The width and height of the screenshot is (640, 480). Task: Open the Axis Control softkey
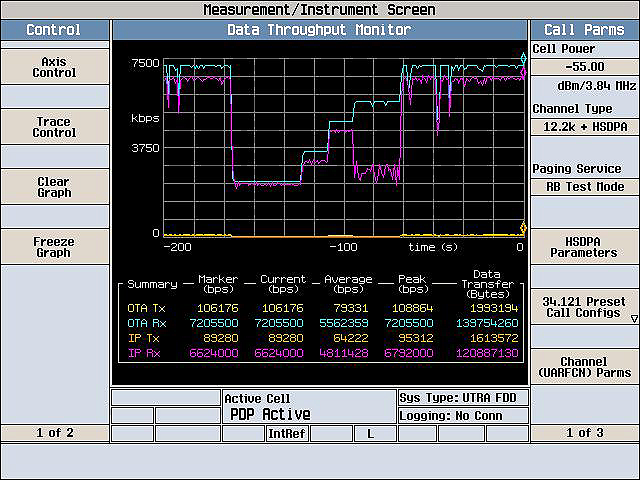(55, 67)
